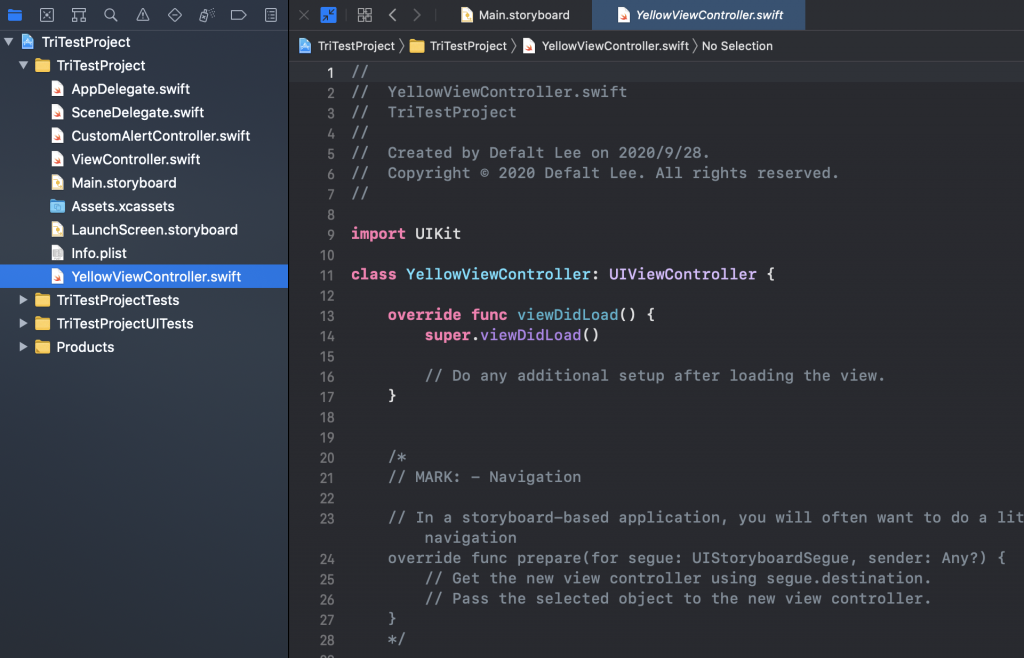Click the Info.plist file icon
The height and width of the screenshot is (658, 1024).
coord(57,253)
